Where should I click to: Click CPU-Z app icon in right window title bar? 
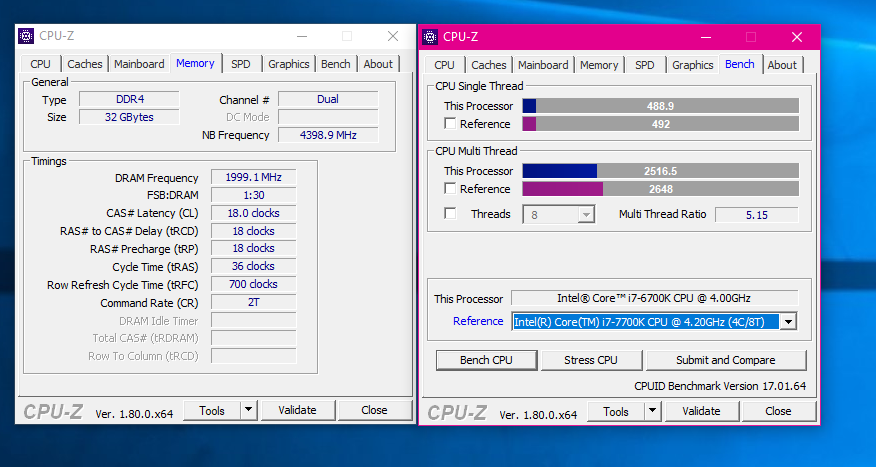[x=430, y=37]
